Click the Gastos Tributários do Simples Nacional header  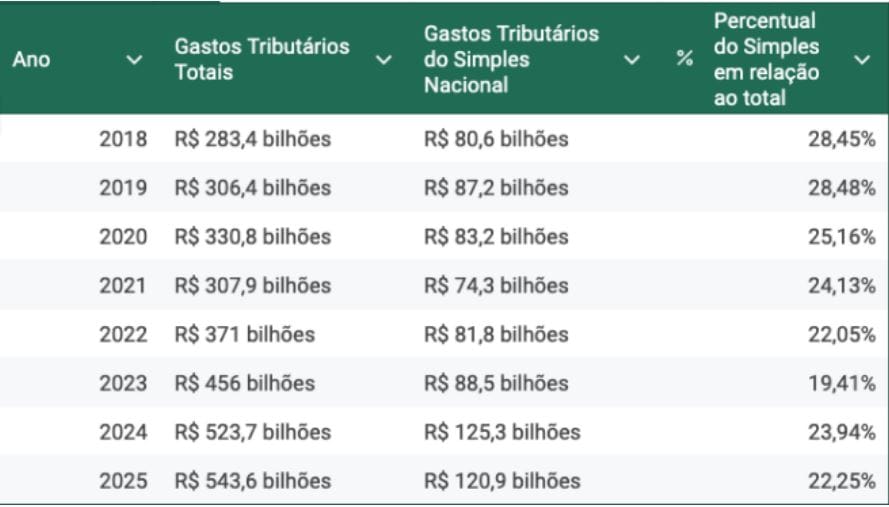click(511, 60)
